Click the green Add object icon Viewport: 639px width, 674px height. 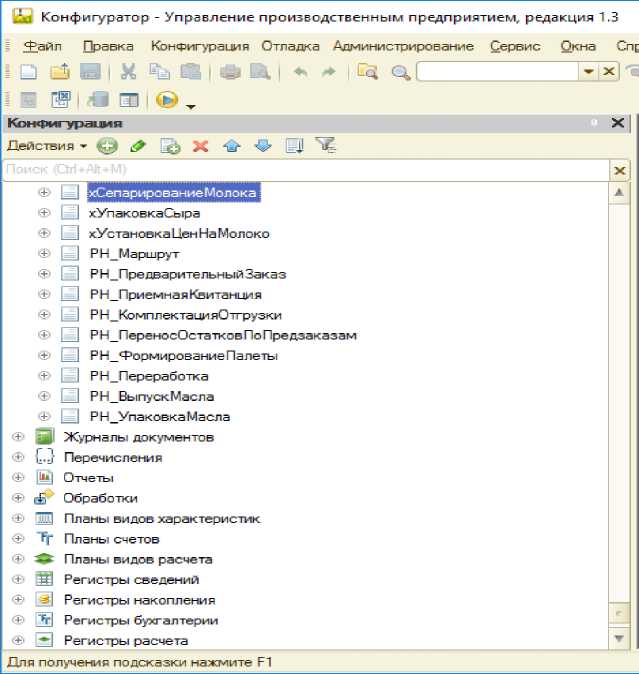click(x=107, y=146)
